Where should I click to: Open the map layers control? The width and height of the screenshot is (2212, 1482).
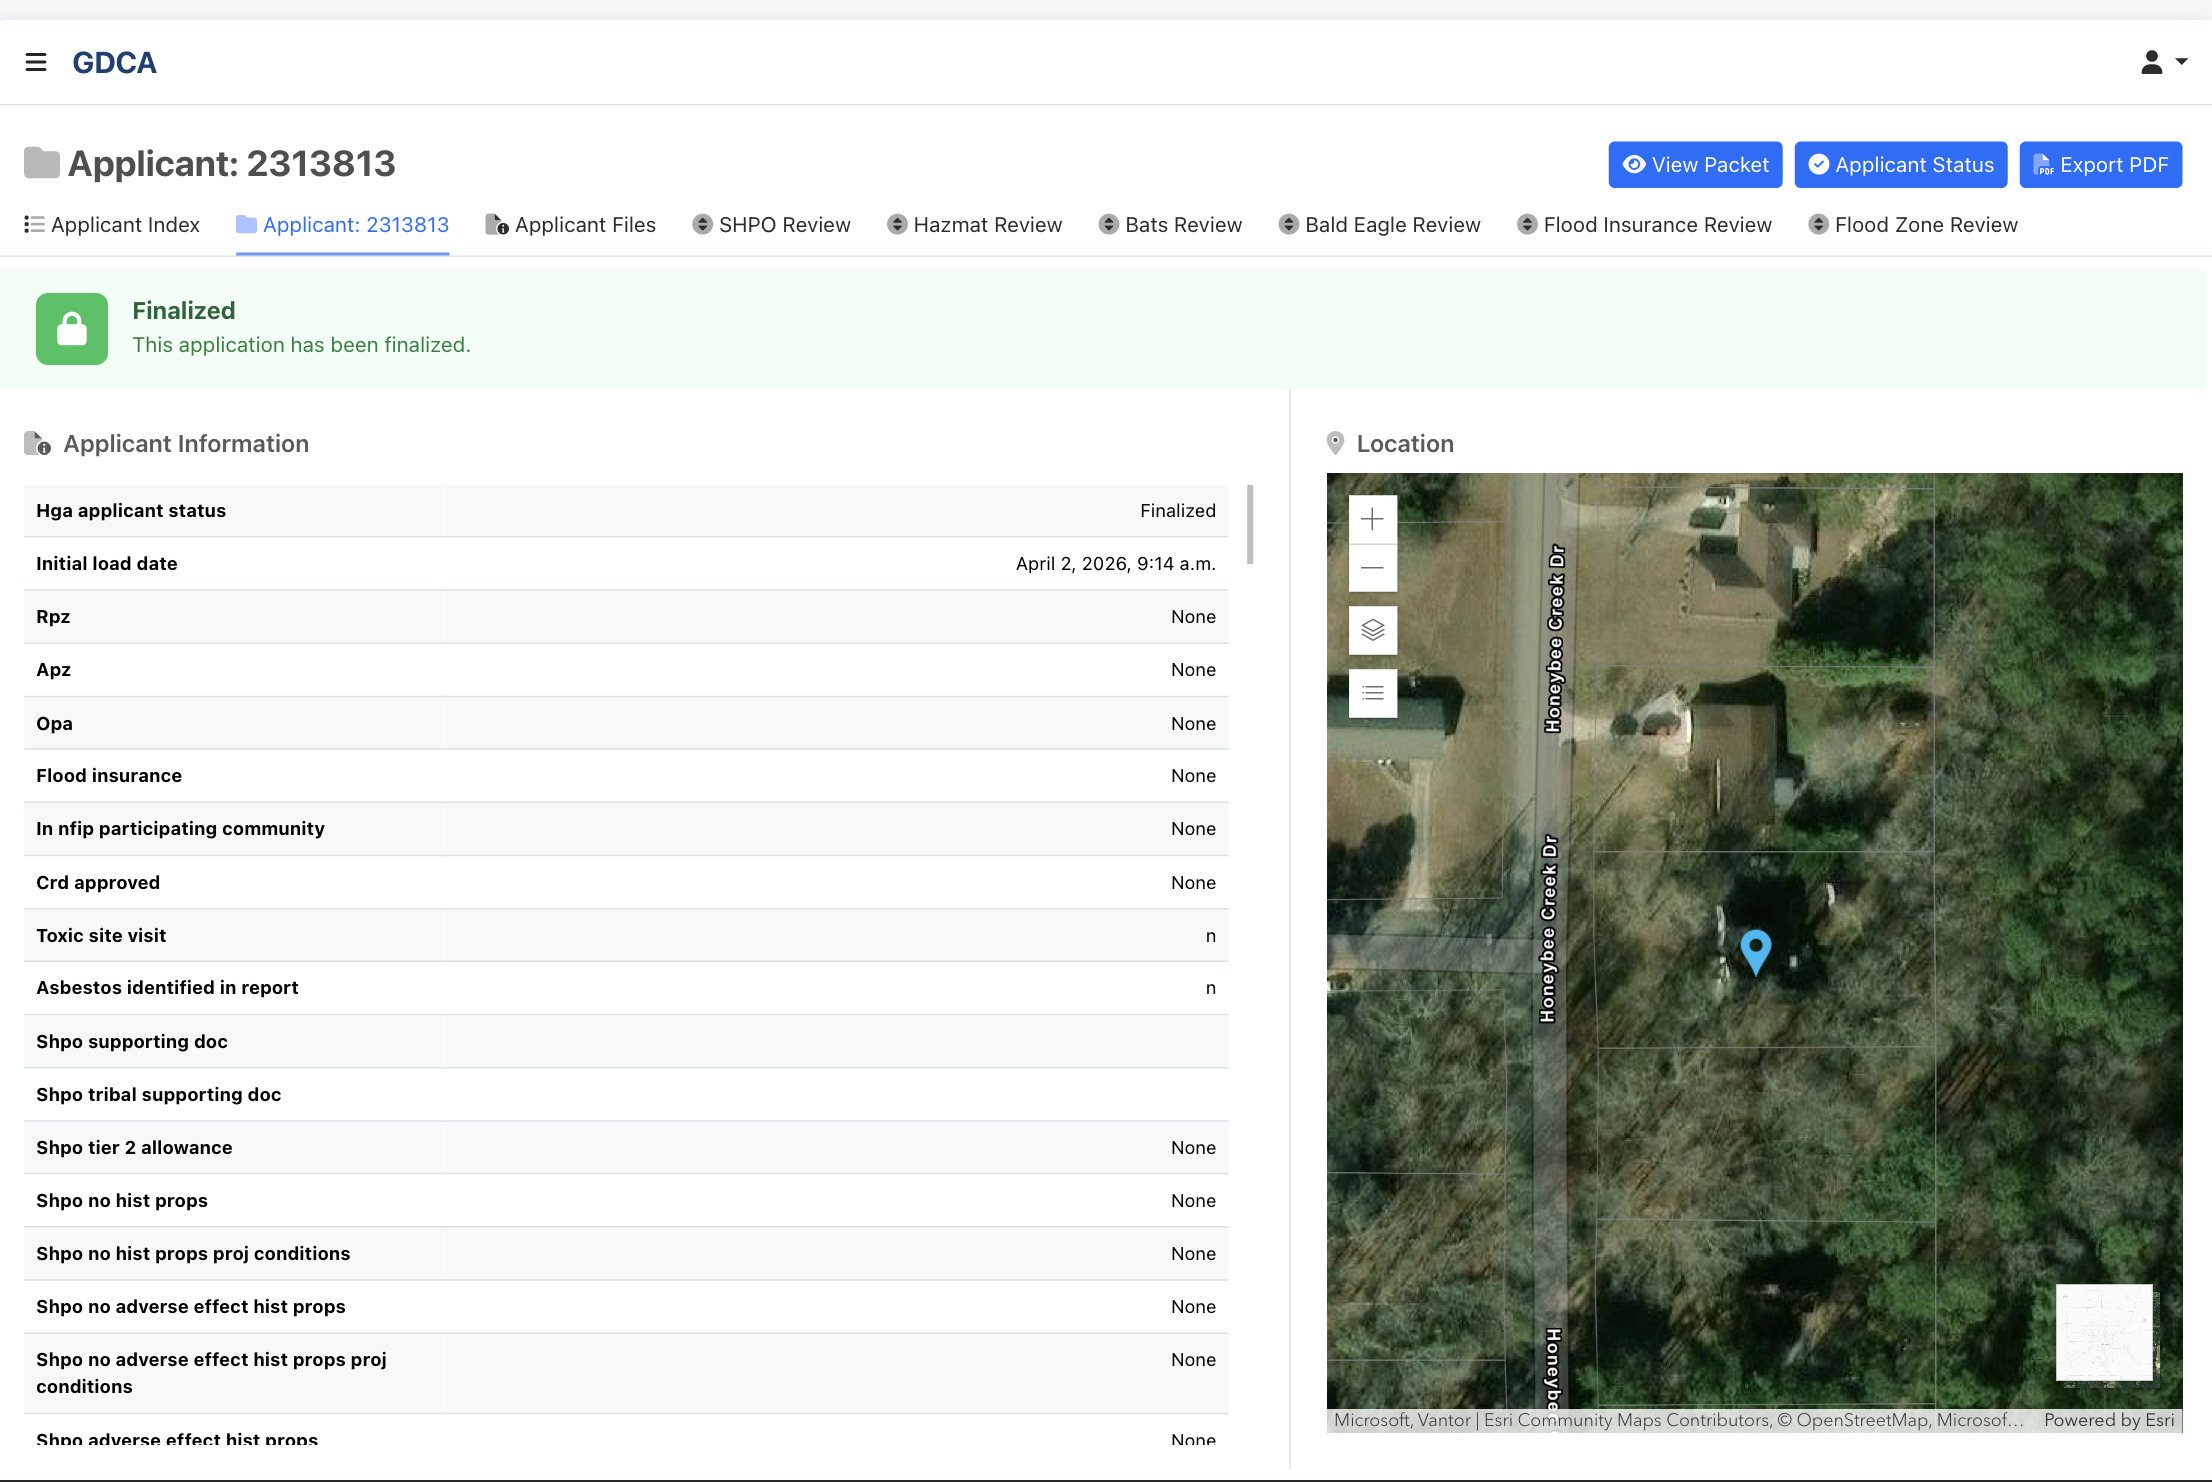(x=1372, y=630)
